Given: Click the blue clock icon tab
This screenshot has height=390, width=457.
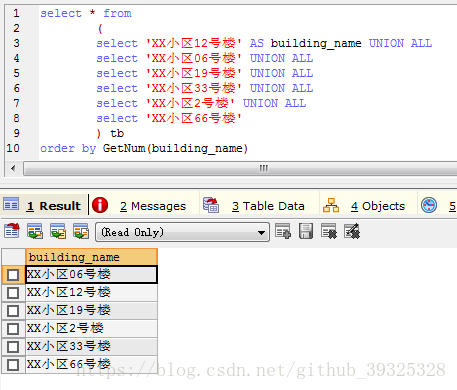Looking at the screenshot, I should coord(429,205).
